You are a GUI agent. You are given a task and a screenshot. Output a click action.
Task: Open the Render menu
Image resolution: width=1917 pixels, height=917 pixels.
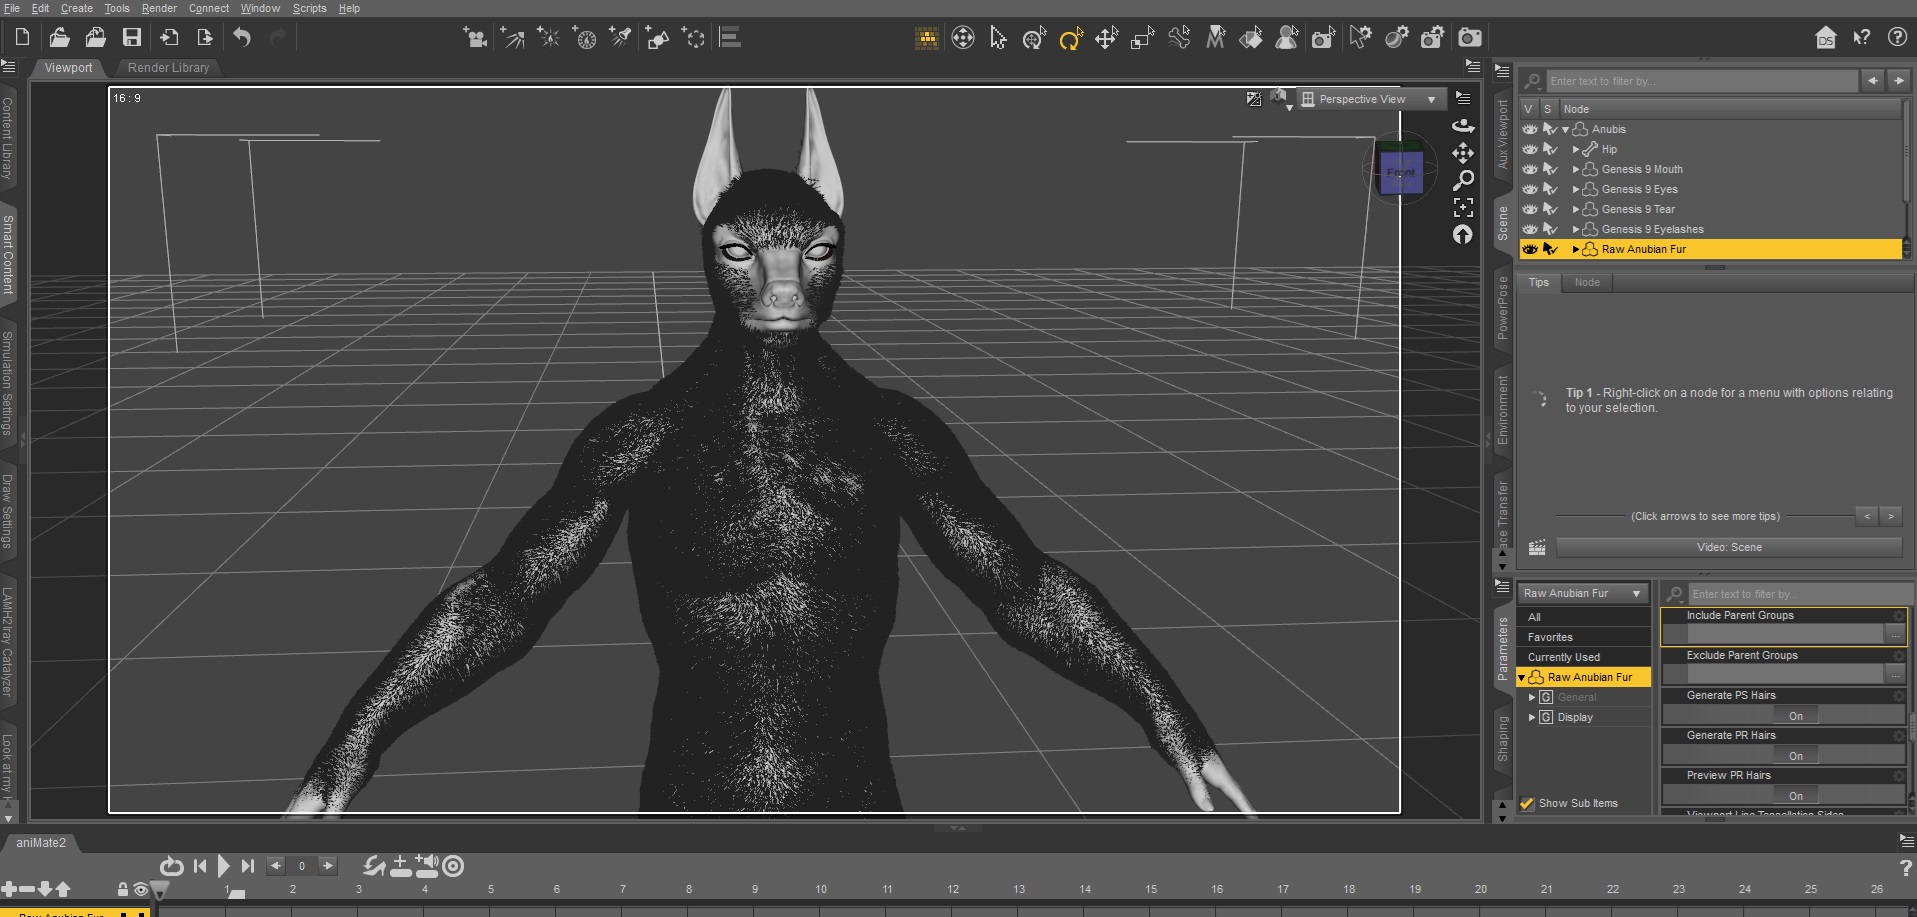(x=159, y=8)
